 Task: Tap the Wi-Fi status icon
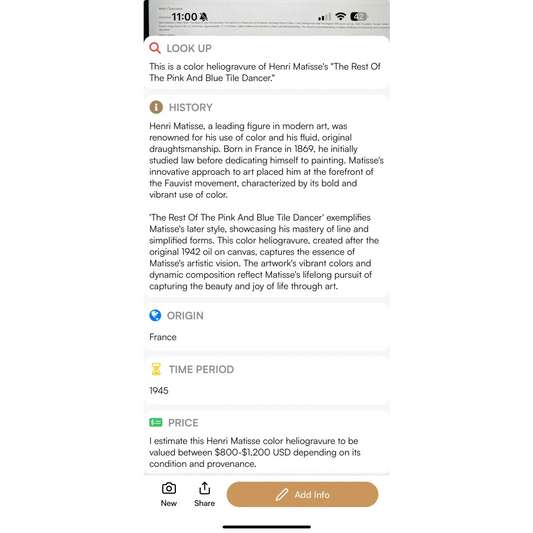[x=340, y=16]
